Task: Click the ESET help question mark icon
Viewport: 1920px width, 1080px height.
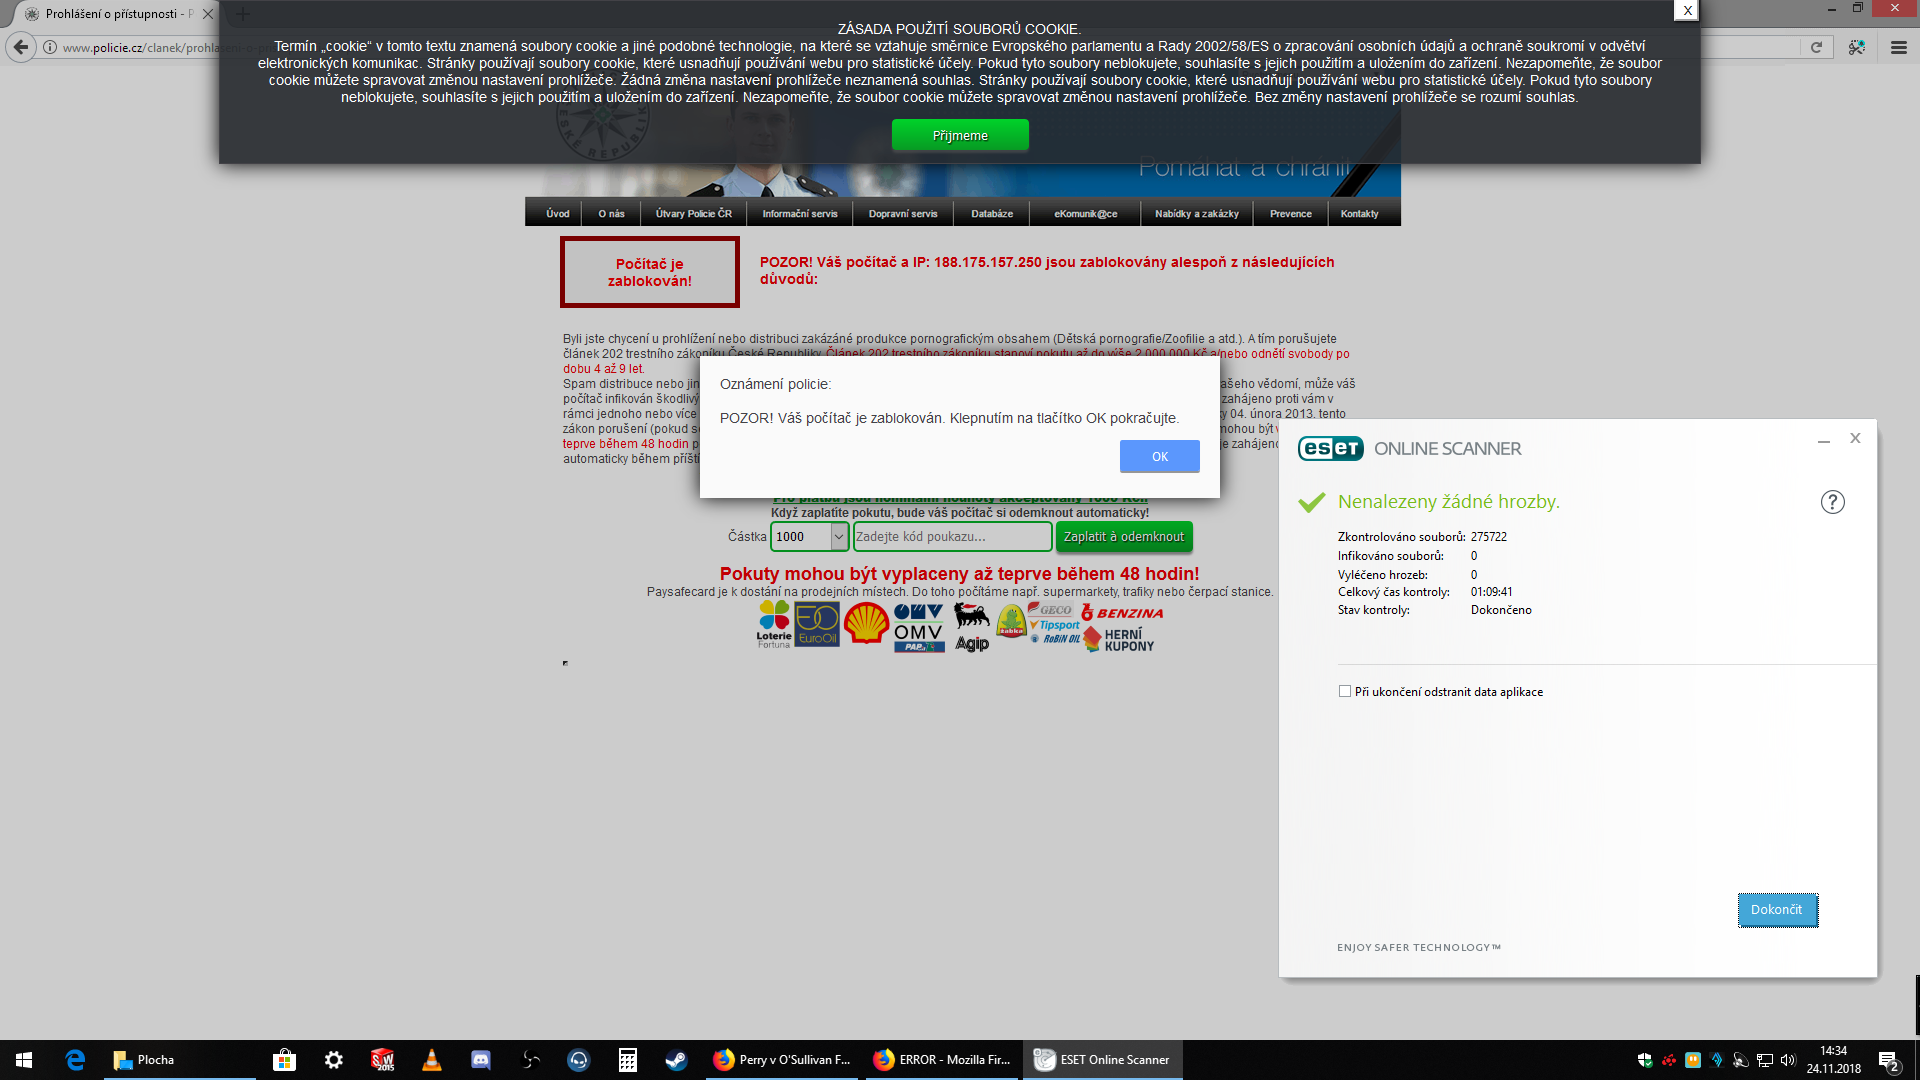Action: (x=1832, y=502)
